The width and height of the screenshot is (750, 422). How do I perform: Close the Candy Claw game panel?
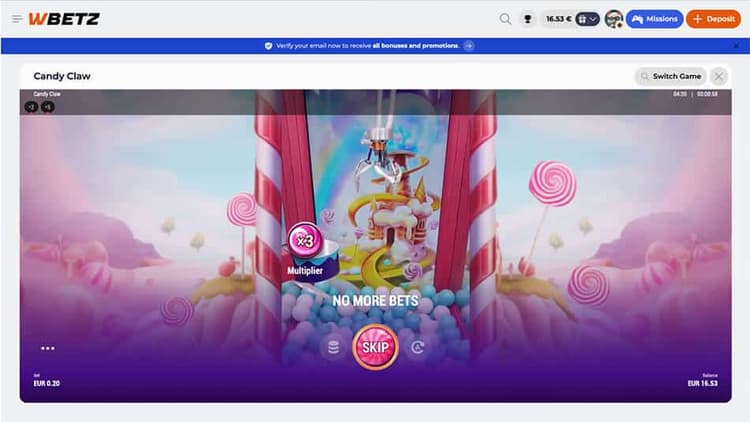(718, 76)
